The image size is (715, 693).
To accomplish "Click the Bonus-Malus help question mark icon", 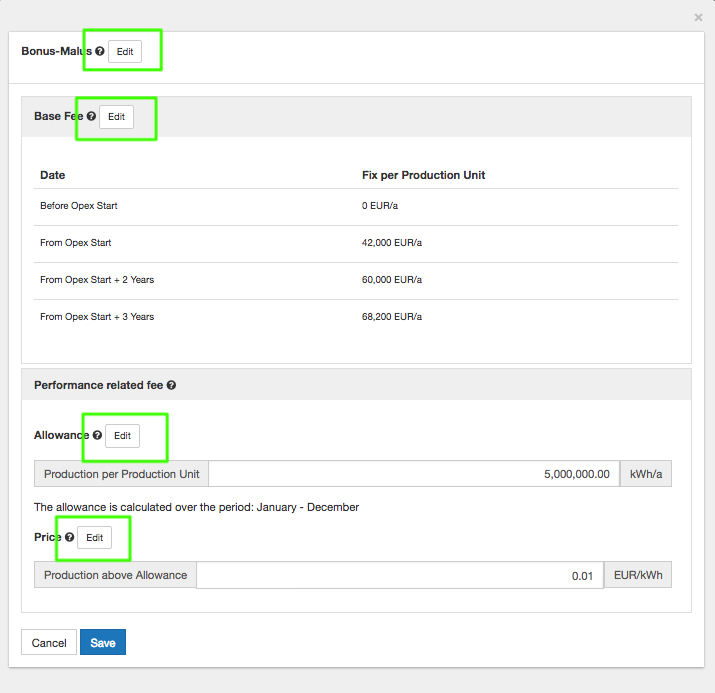I will 100,51.
